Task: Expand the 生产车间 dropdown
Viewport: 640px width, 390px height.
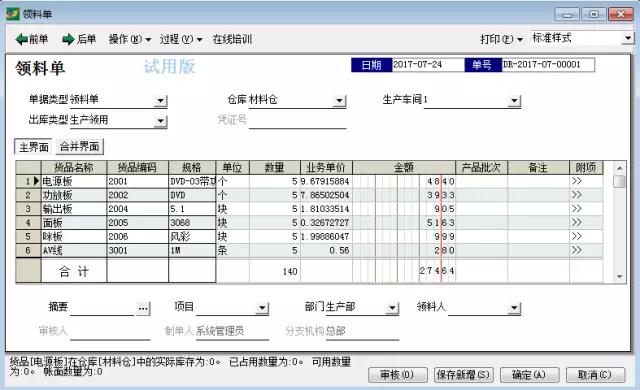Action: coord(515,100)
